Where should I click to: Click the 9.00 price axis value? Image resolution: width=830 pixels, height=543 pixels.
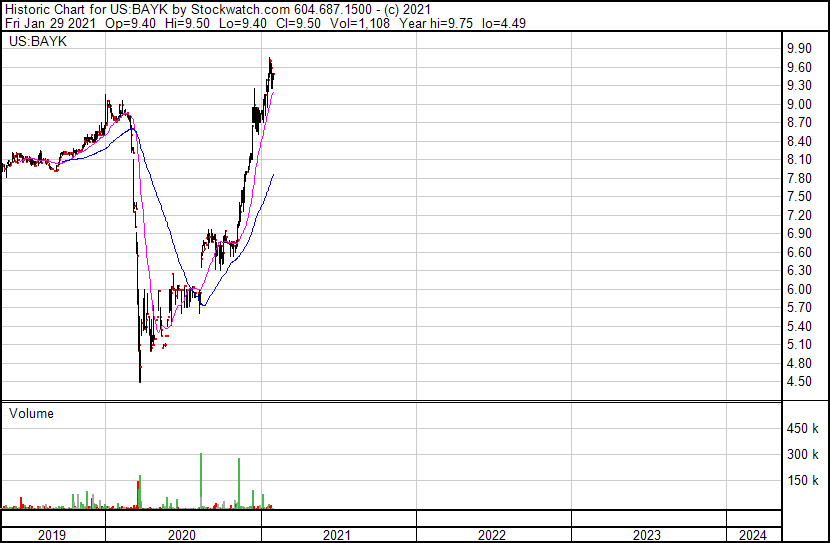tap(799, 104)
